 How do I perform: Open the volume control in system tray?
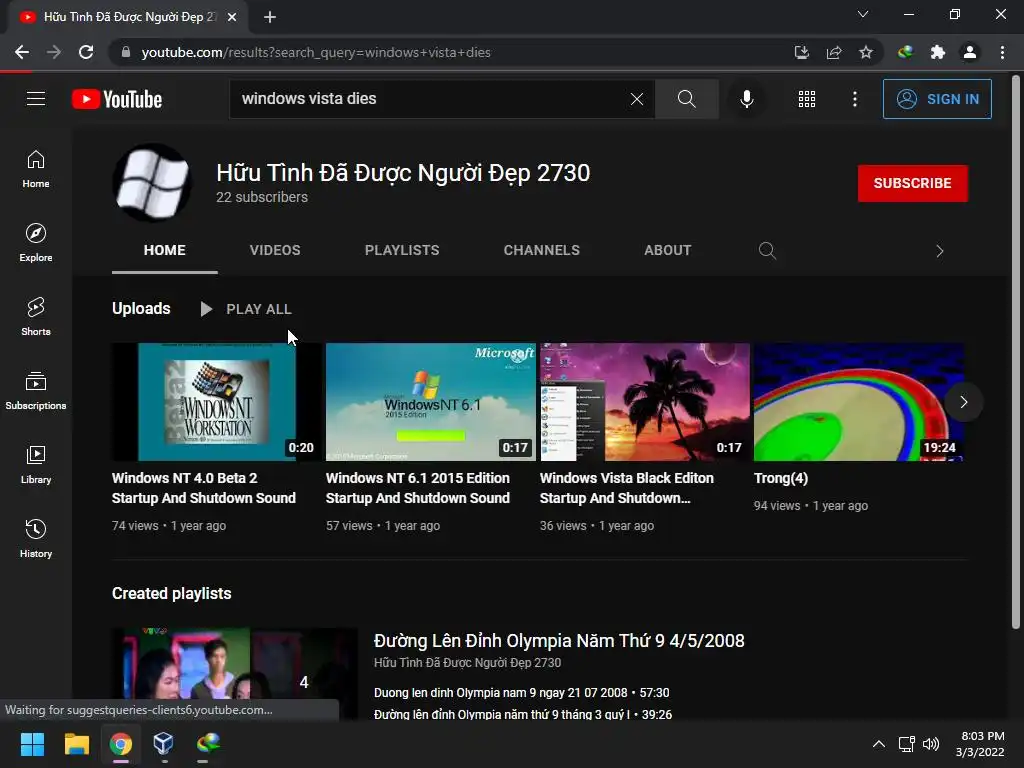(x=931, y=744)
